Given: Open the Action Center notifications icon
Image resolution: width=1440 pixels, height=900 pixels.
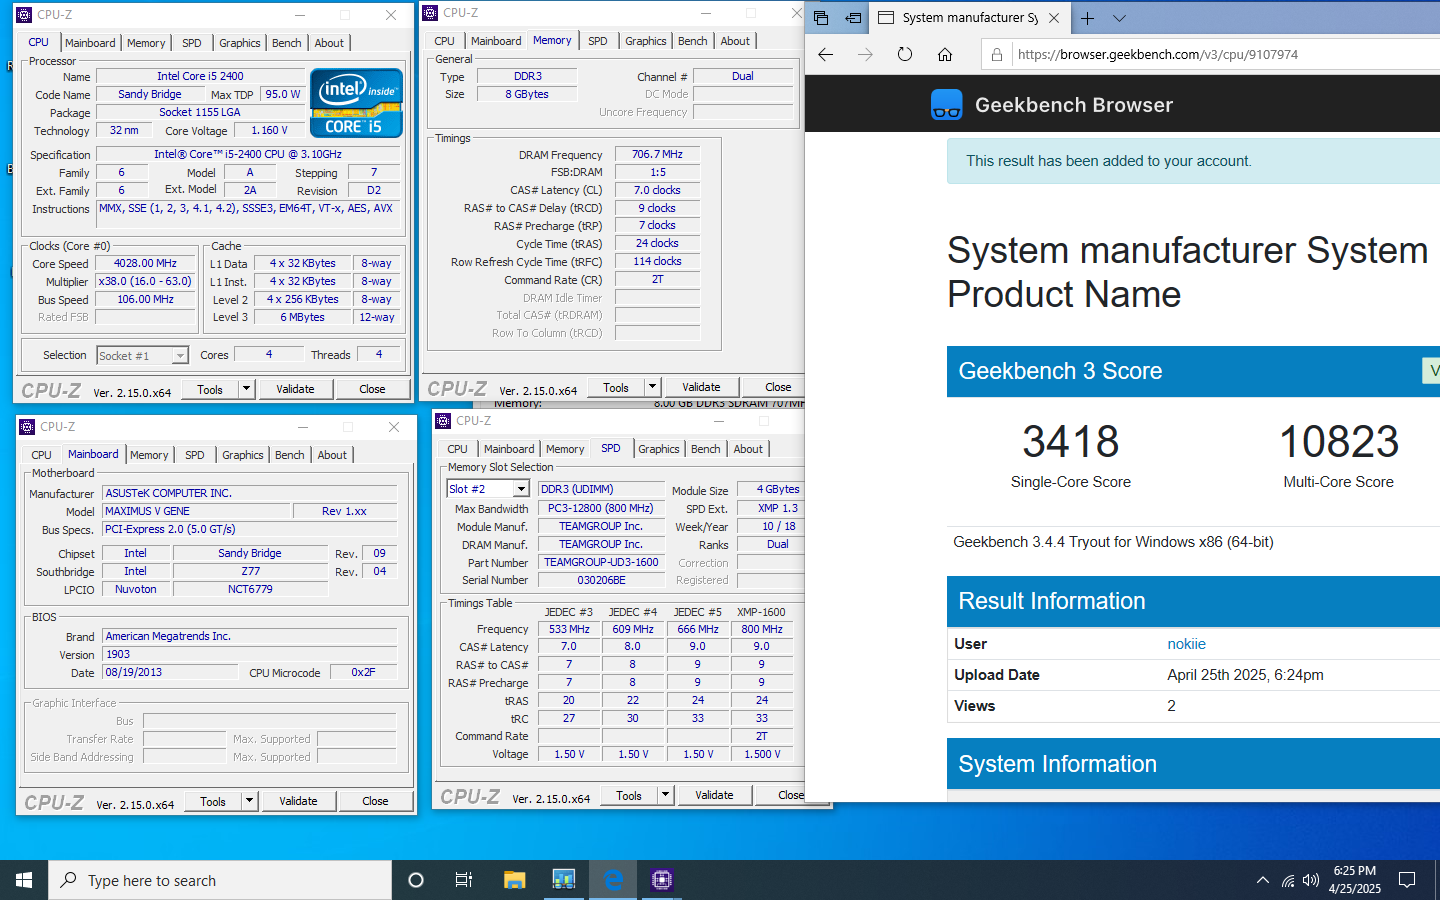Looking at the screenshot, I should 1407,880.
